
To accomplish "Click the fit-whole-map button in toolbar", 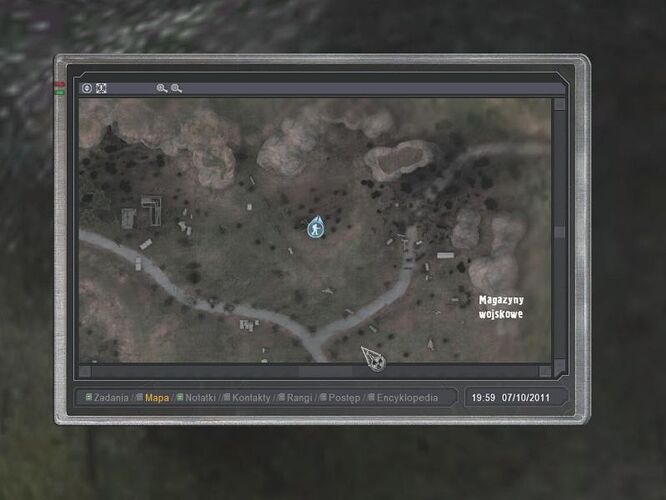I will [x=101, y=88].
